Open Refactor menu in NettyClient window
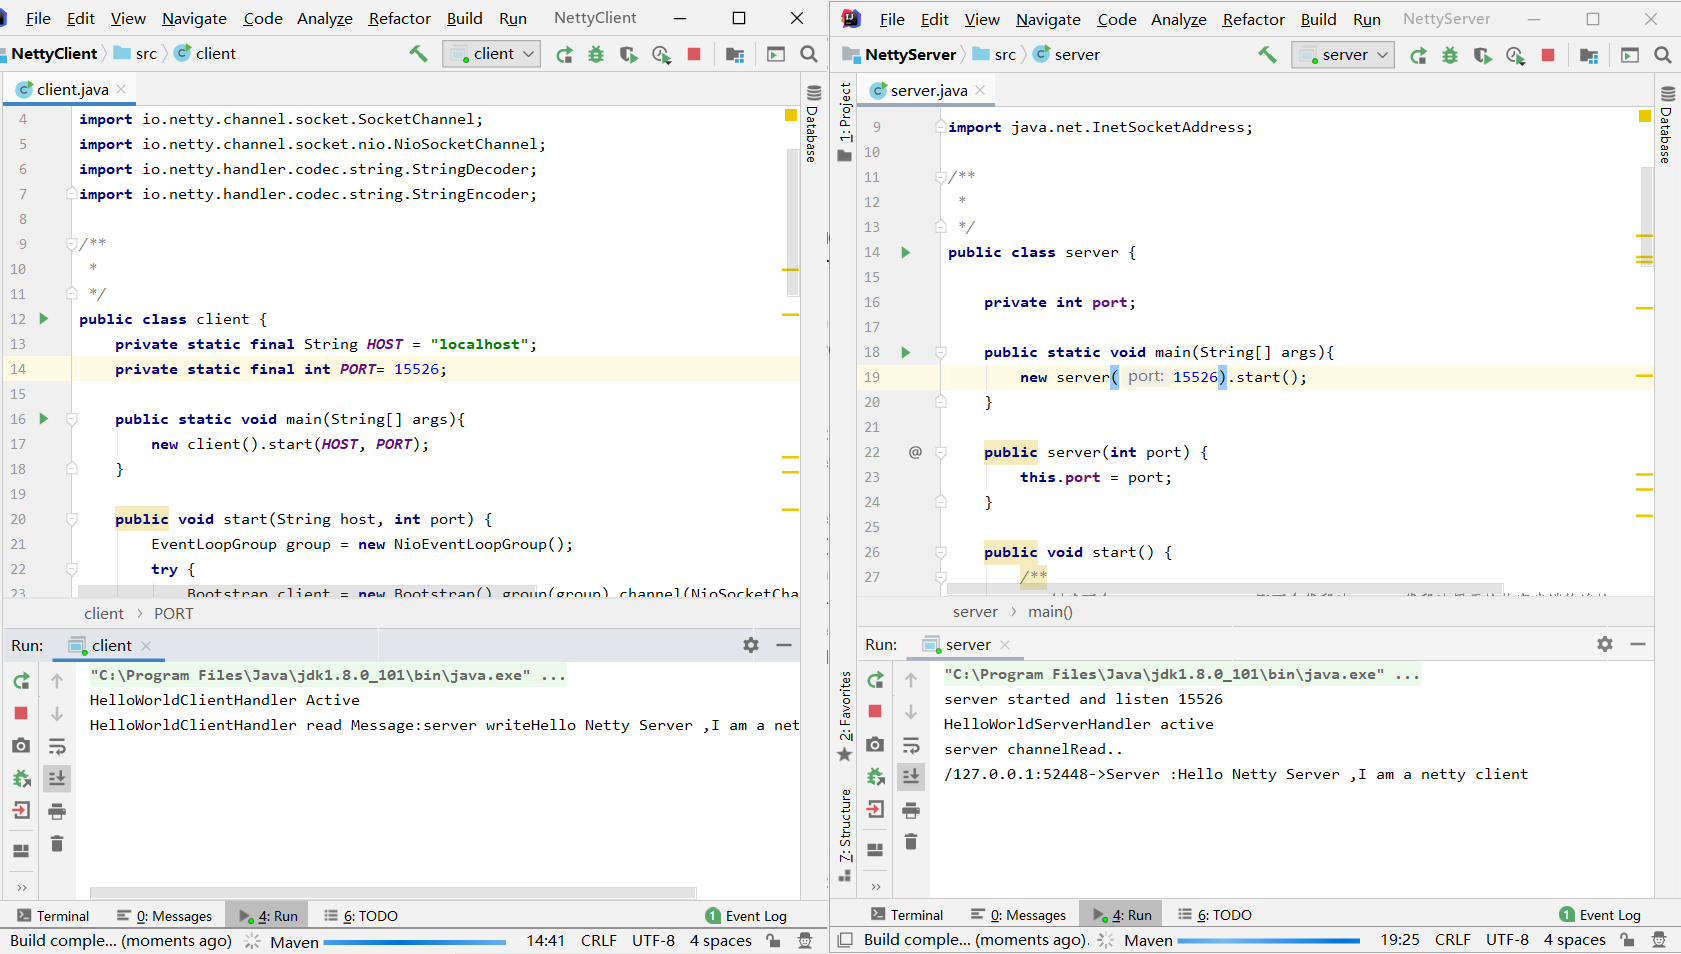The height and width of the screenshot is (954, 1681). 399,19
